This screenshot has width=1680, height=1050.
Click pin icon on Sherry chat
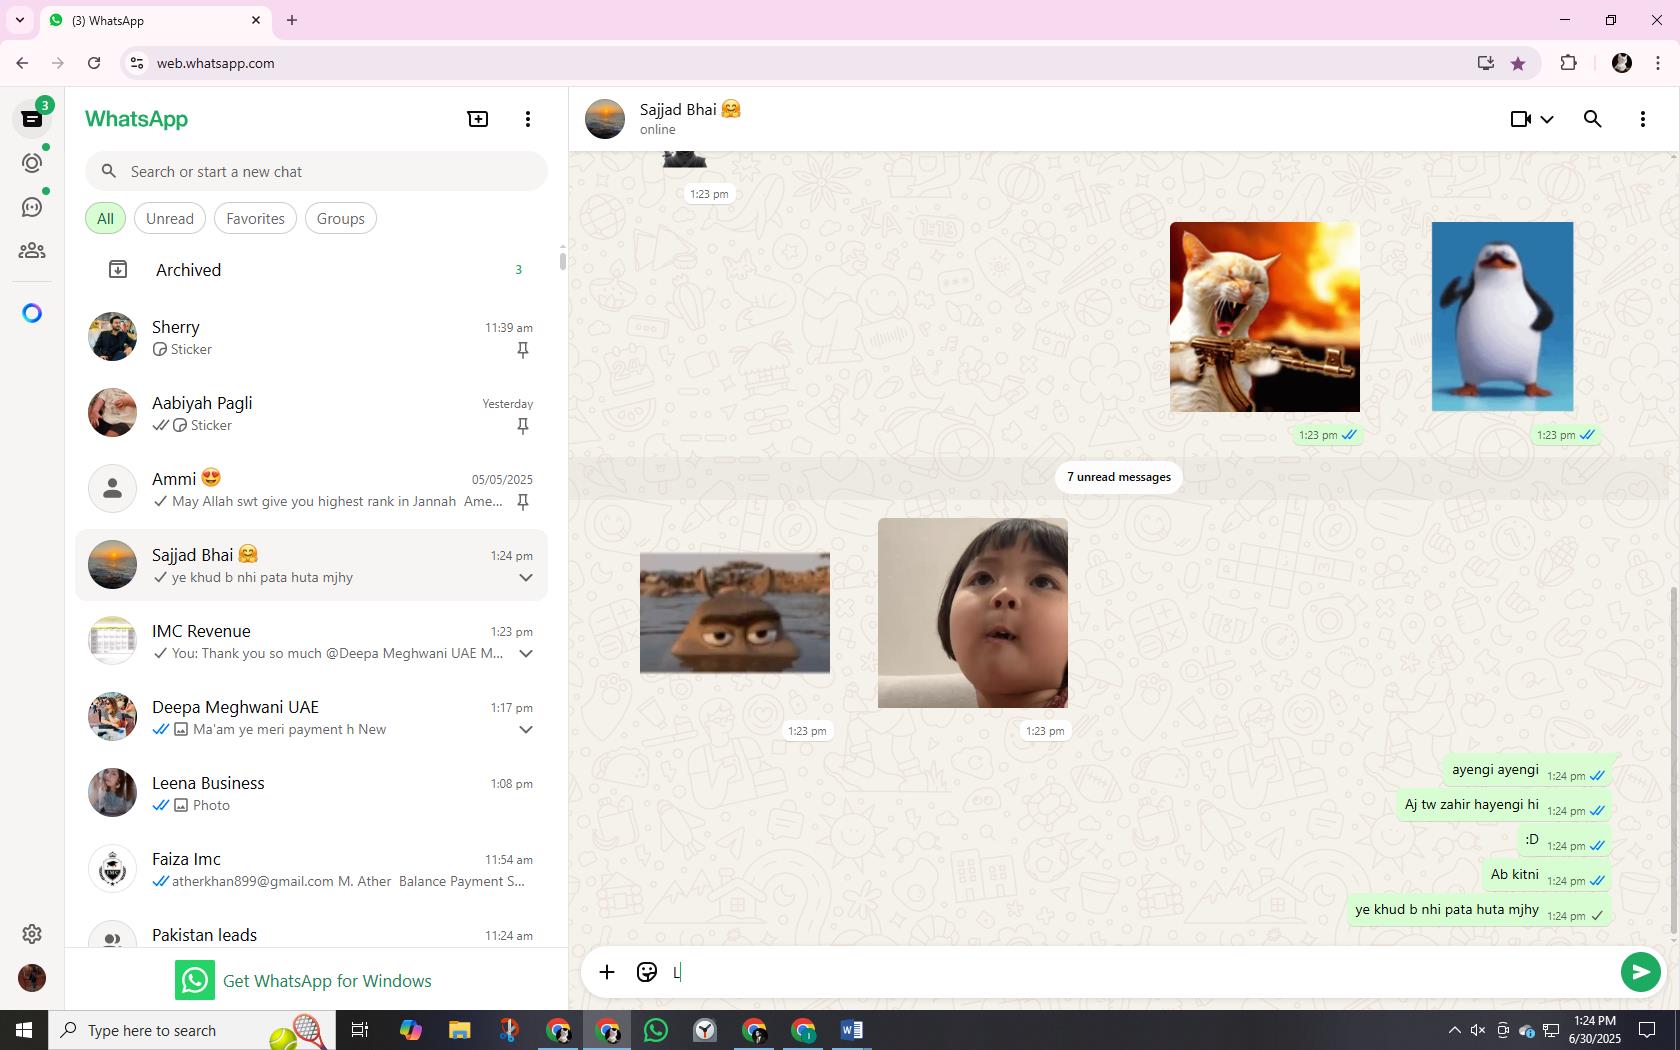522,350
